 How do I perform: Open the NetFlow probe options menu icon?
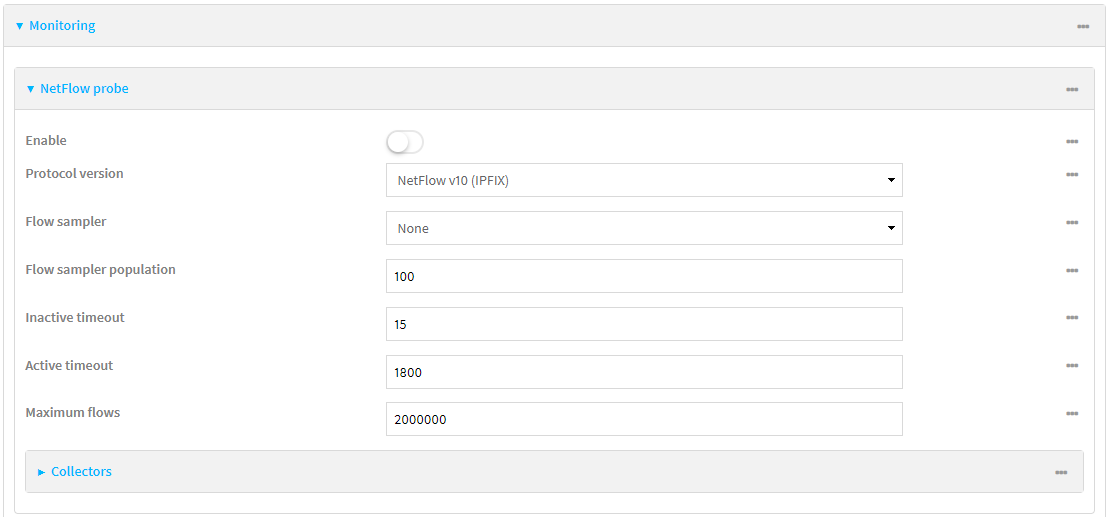(1071, 89)
